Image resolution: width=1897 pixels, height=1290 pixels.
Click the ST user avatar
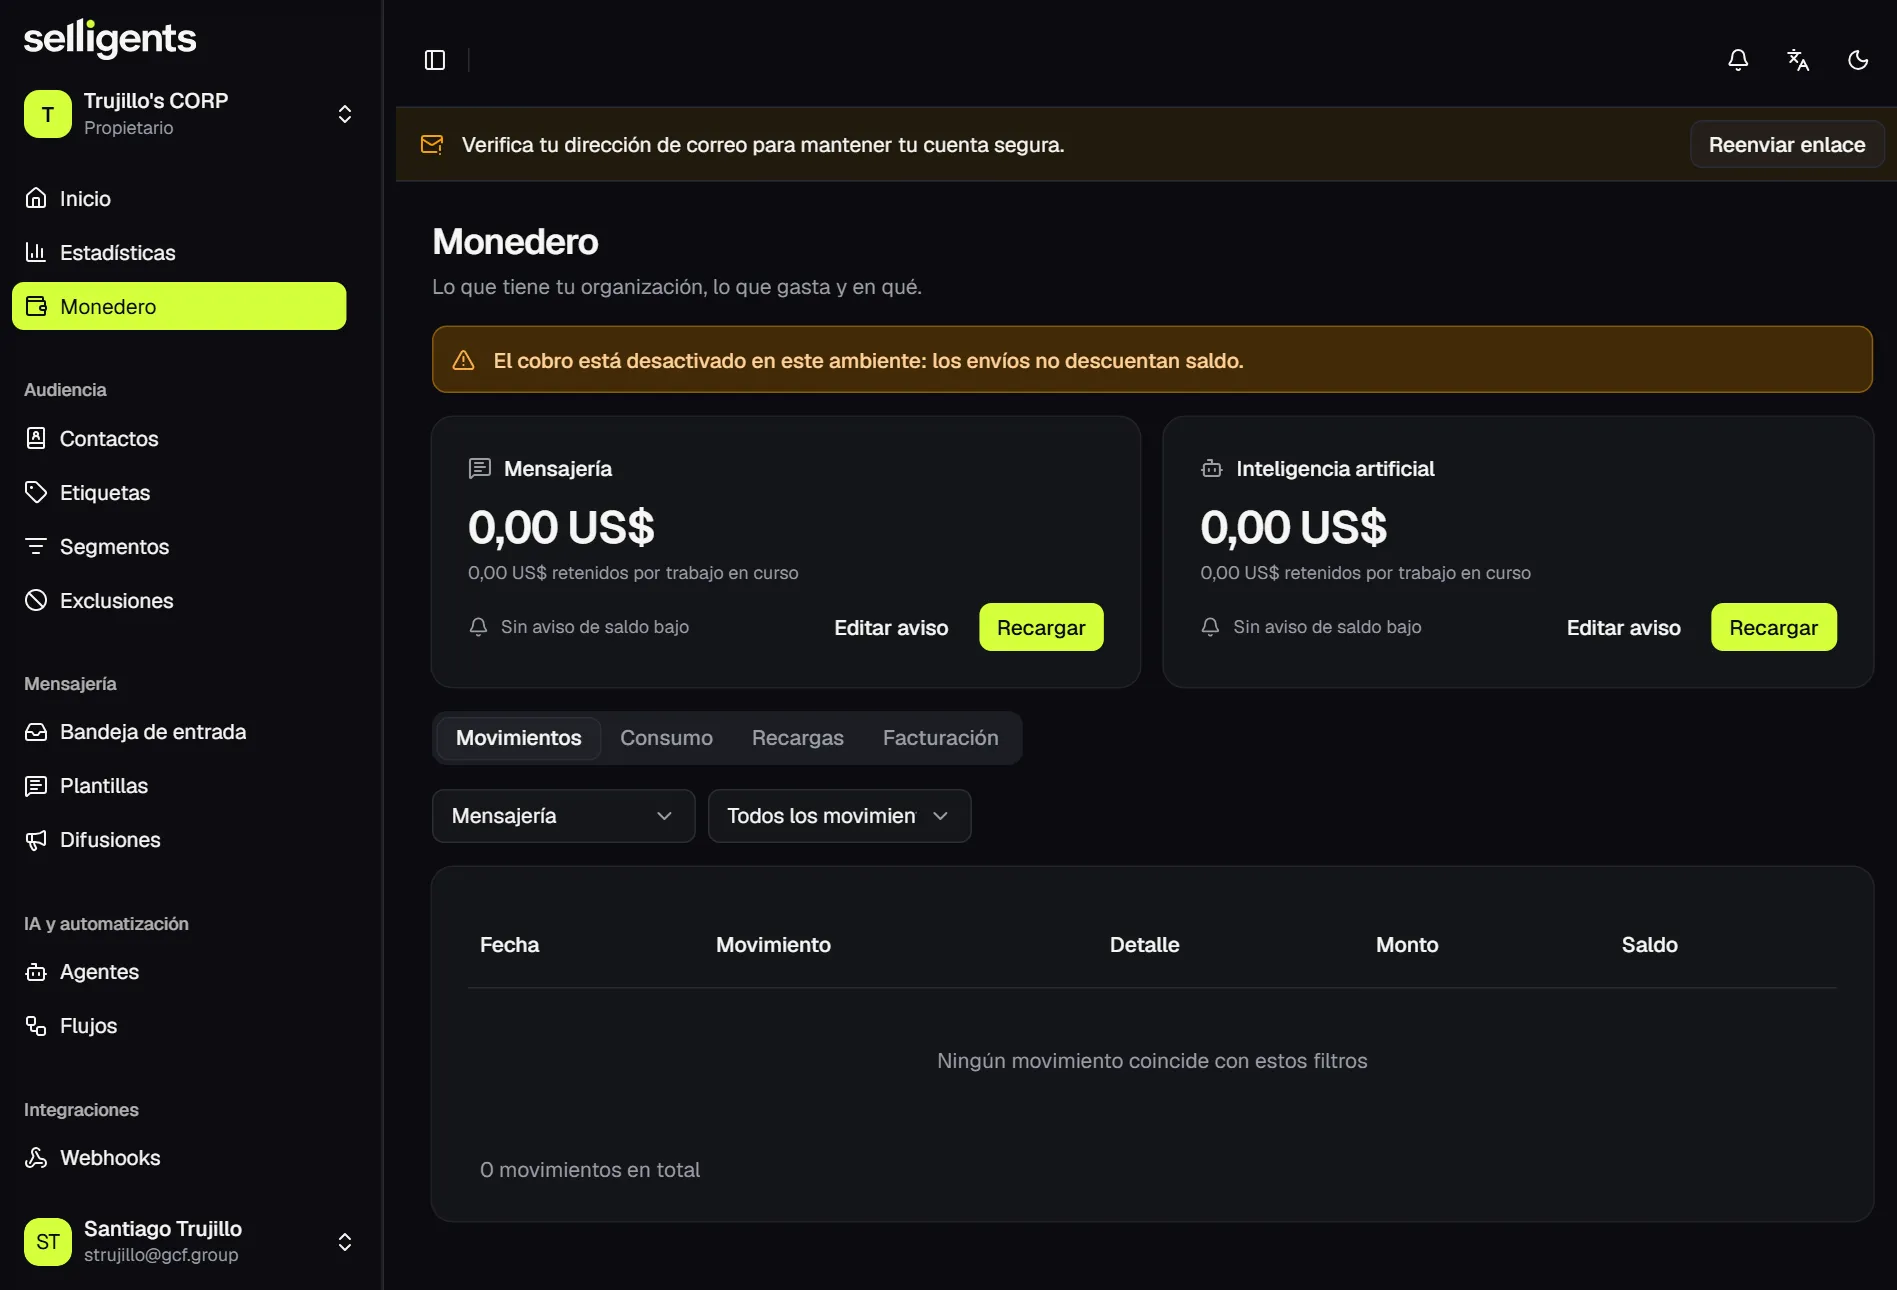coord(48,1242)
